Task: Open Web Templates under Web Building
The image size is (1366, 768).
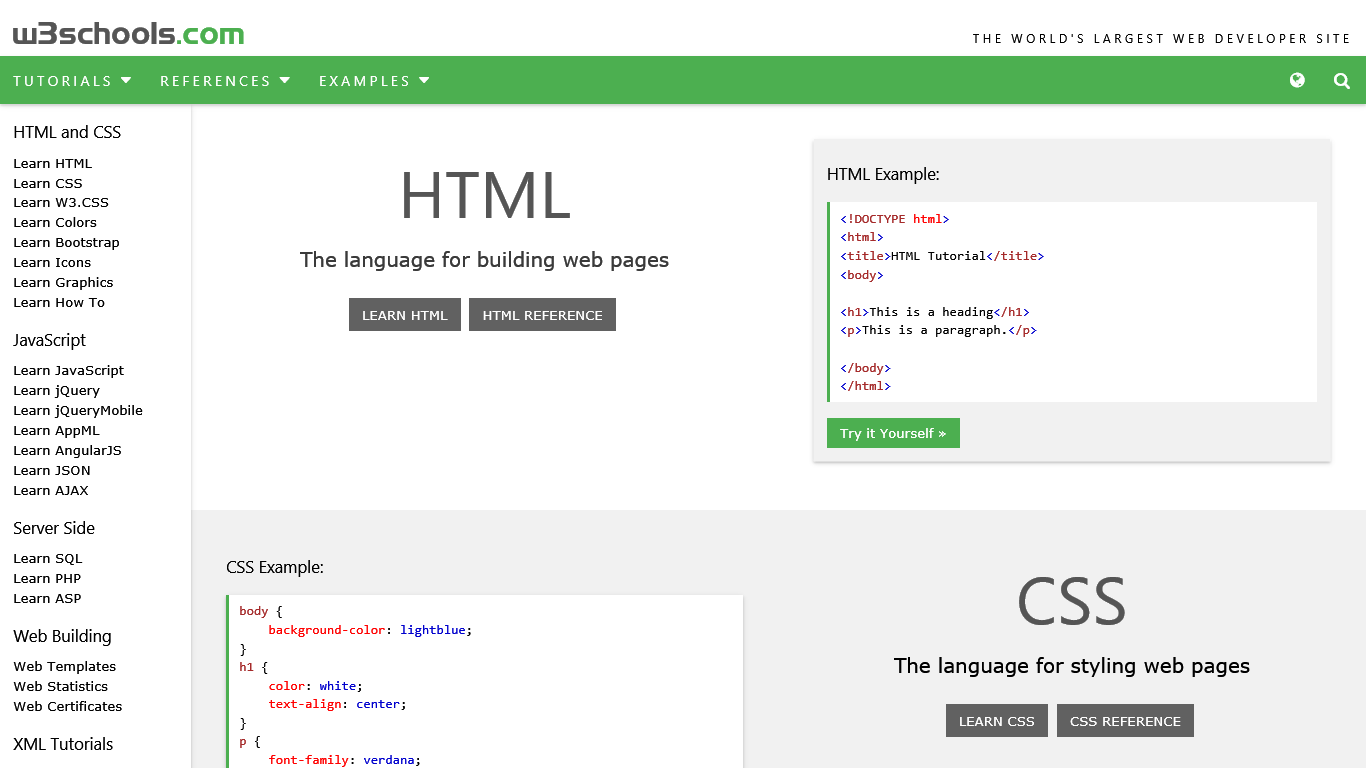Action: click(x=64, y=666)
